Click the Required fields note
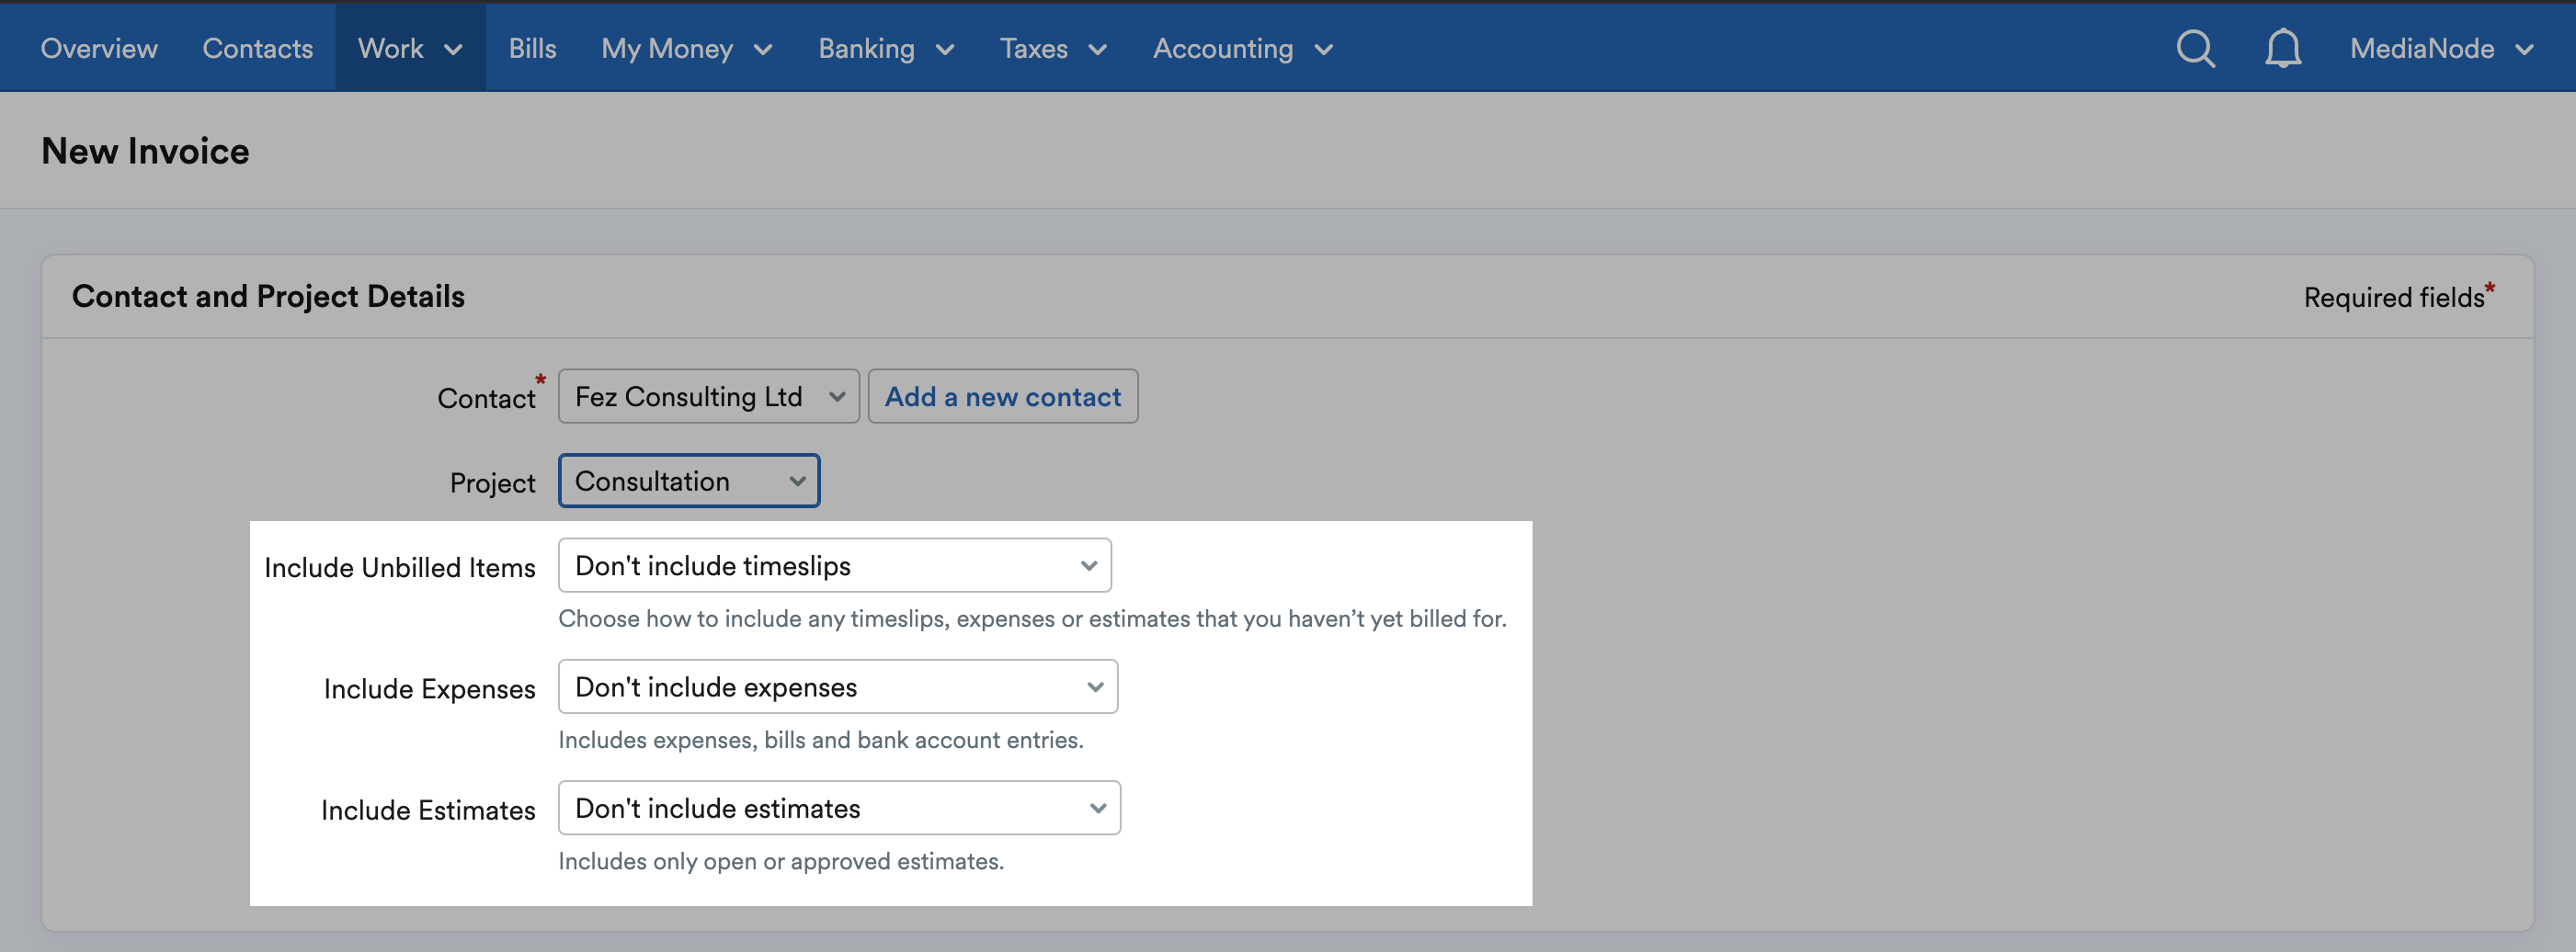 coord(2399,296)
